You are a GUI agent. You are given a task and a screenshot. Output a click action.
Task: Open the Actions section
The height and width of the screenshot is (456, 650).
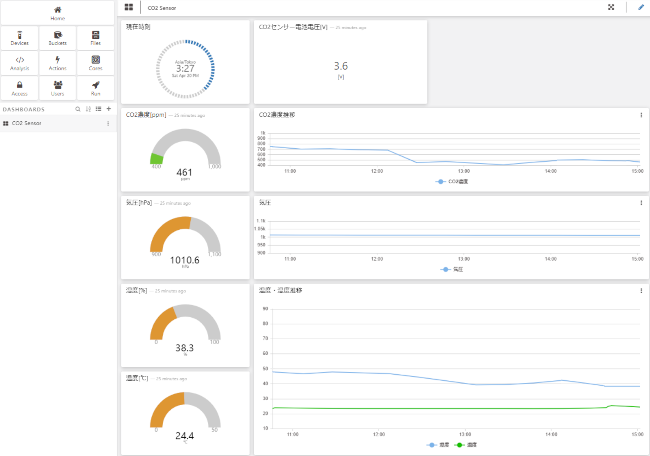click(58, 63)
